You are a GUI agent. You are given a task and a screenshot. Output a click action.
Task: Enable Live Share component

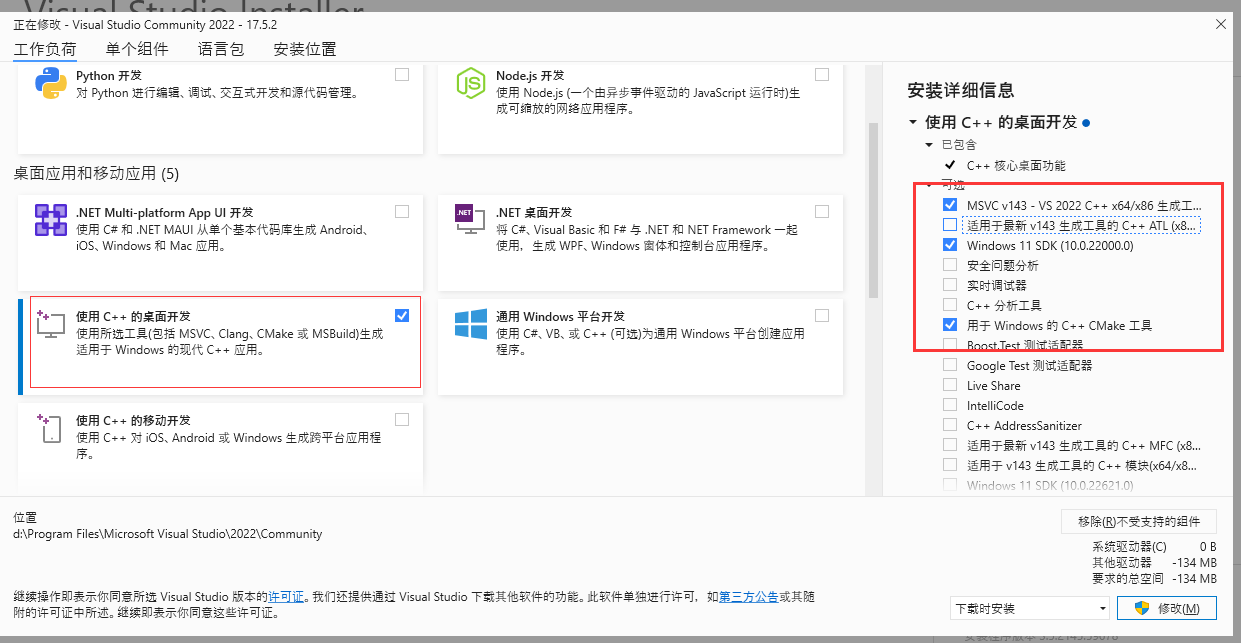pyautogui.click(x=949, y=385)
